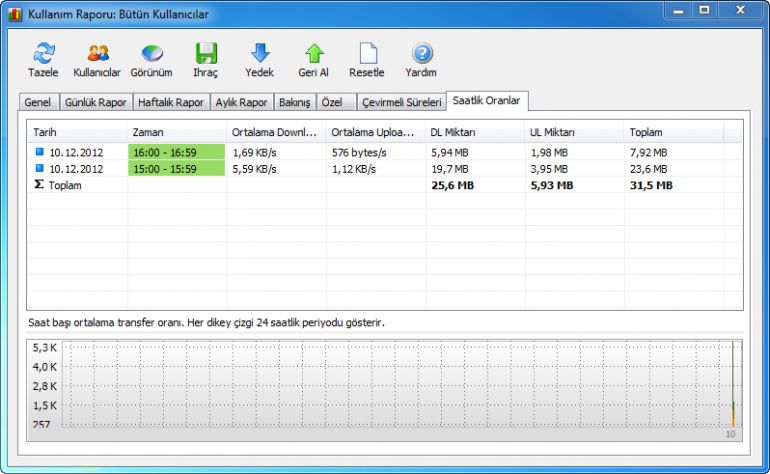Open the Çevirmeli Süreleri tab
Image resolution: width=770 pixels, height=474 pixels.
coord(401,102)
